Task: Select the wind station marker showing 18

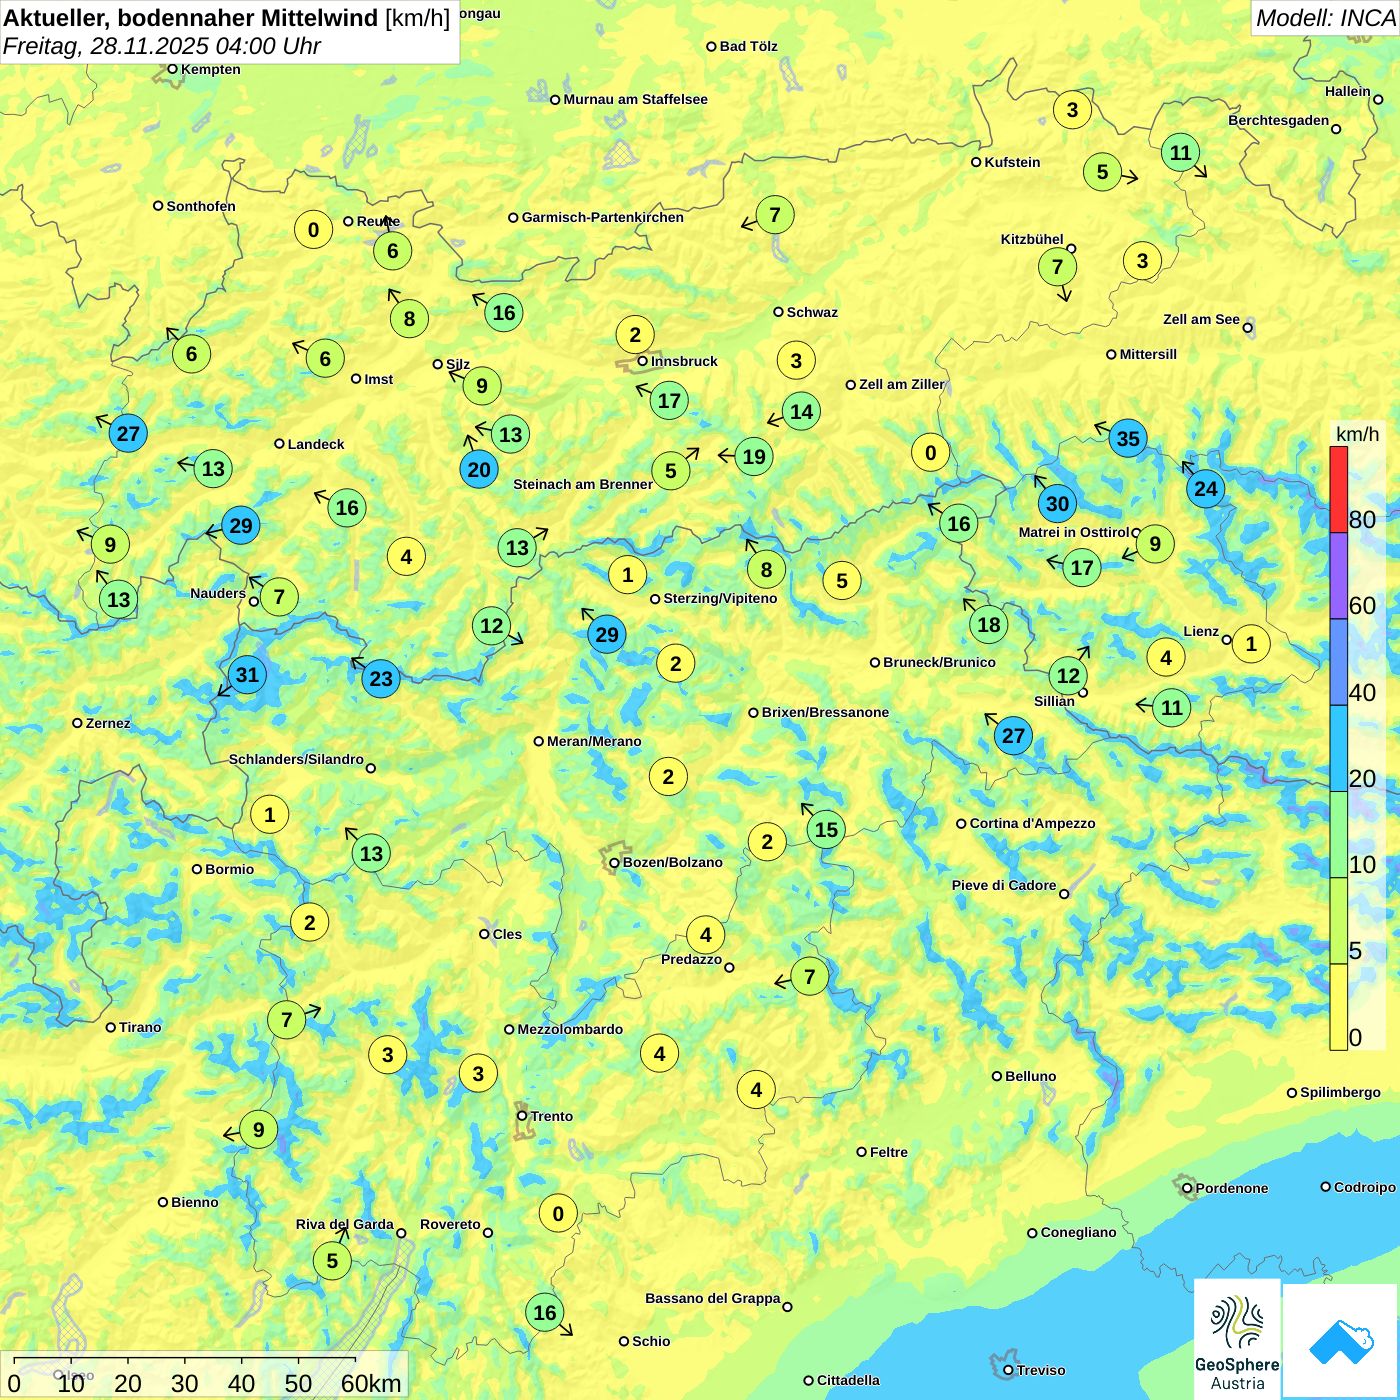Action: point(988,625)
